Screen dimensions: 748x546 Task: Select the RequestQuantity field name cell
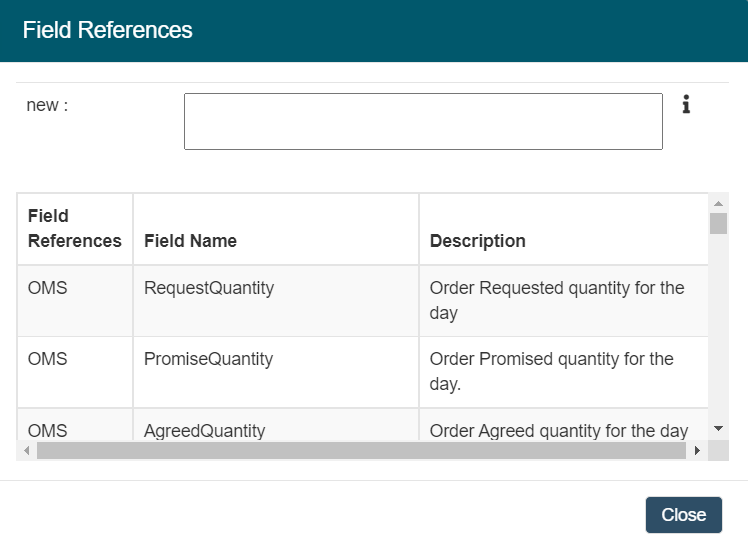209,288
